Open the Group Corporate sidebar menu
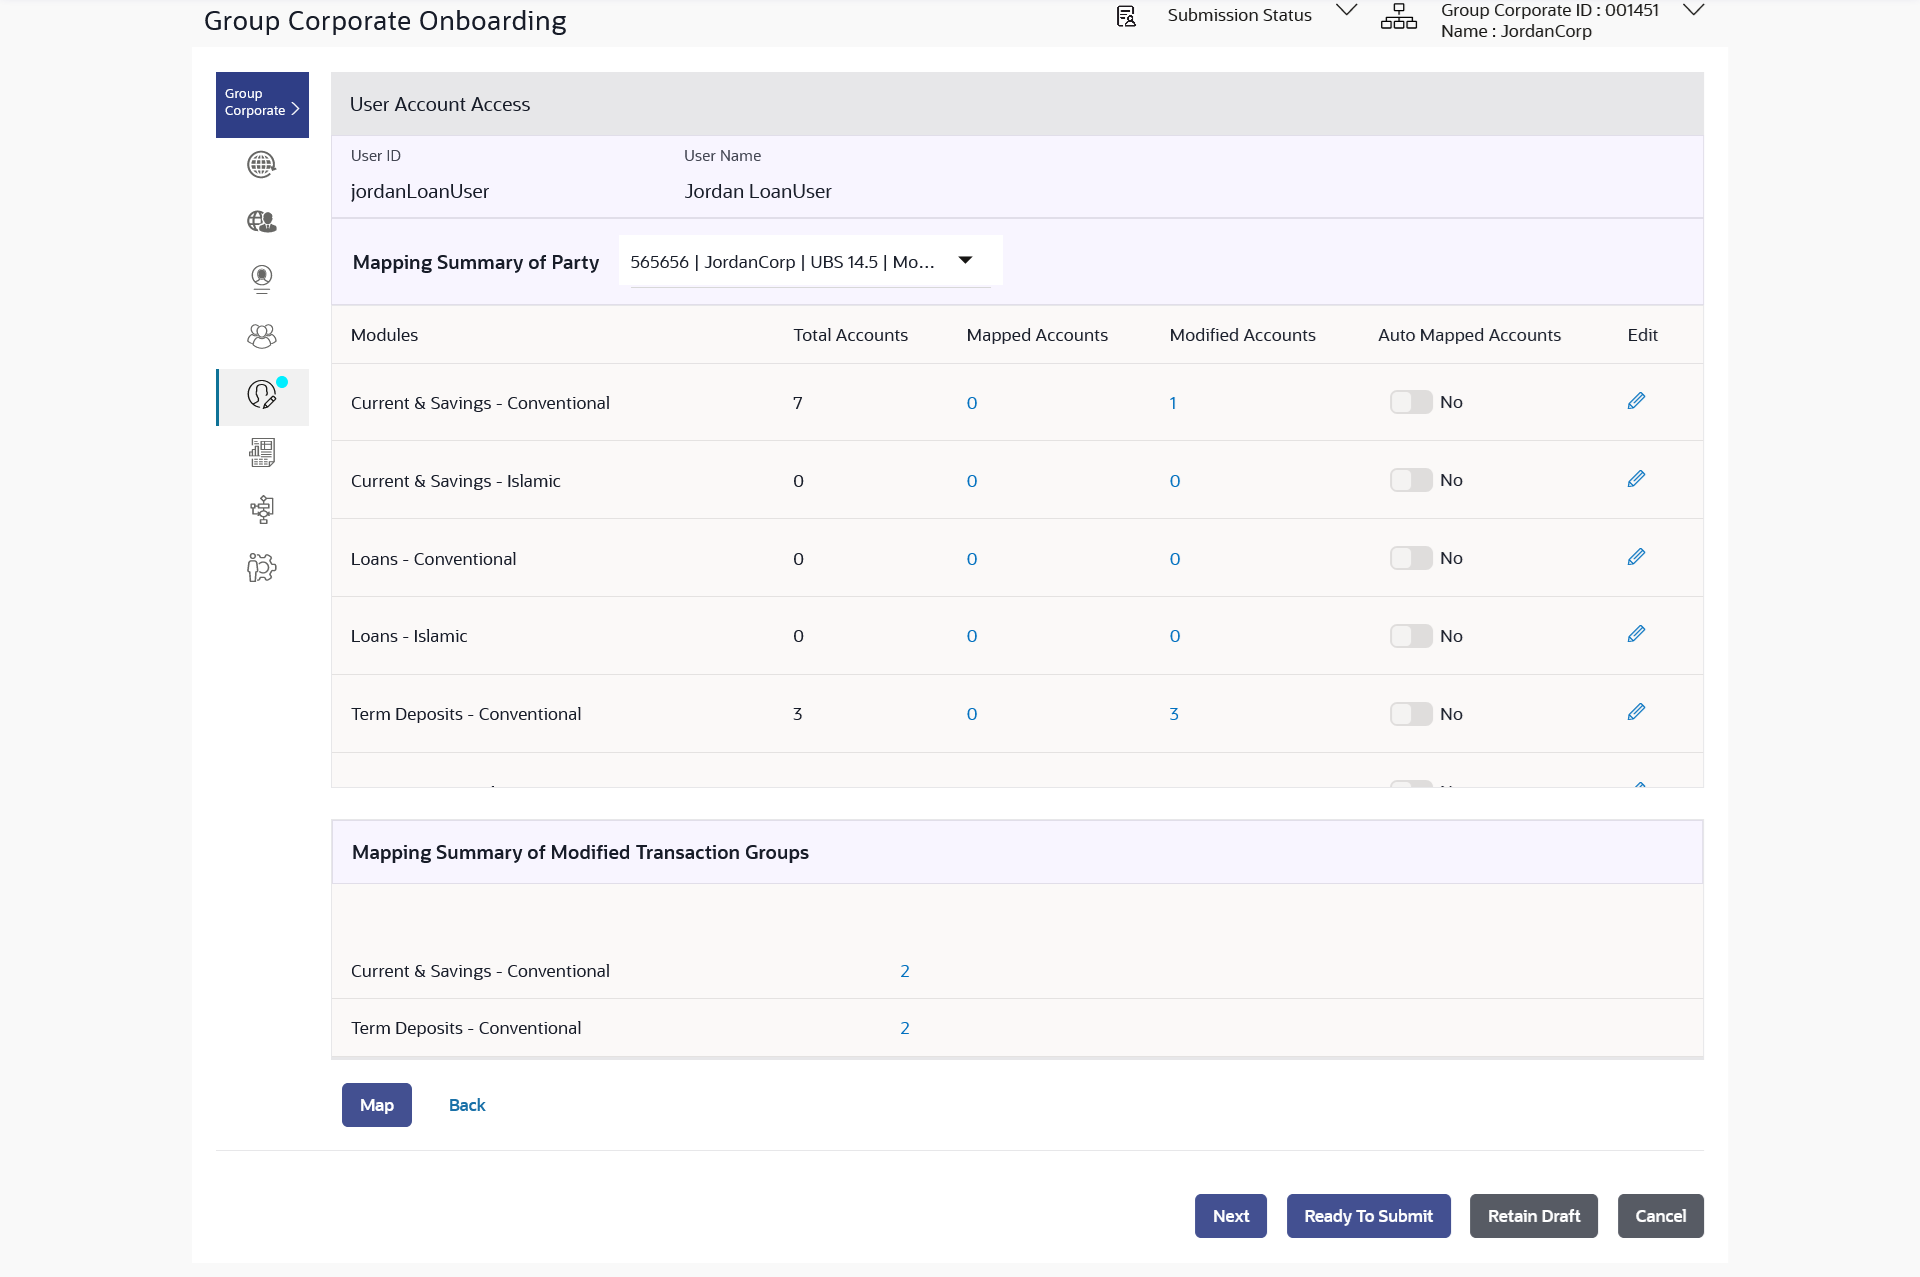The image size is (1920, 1277). [262, 104]
